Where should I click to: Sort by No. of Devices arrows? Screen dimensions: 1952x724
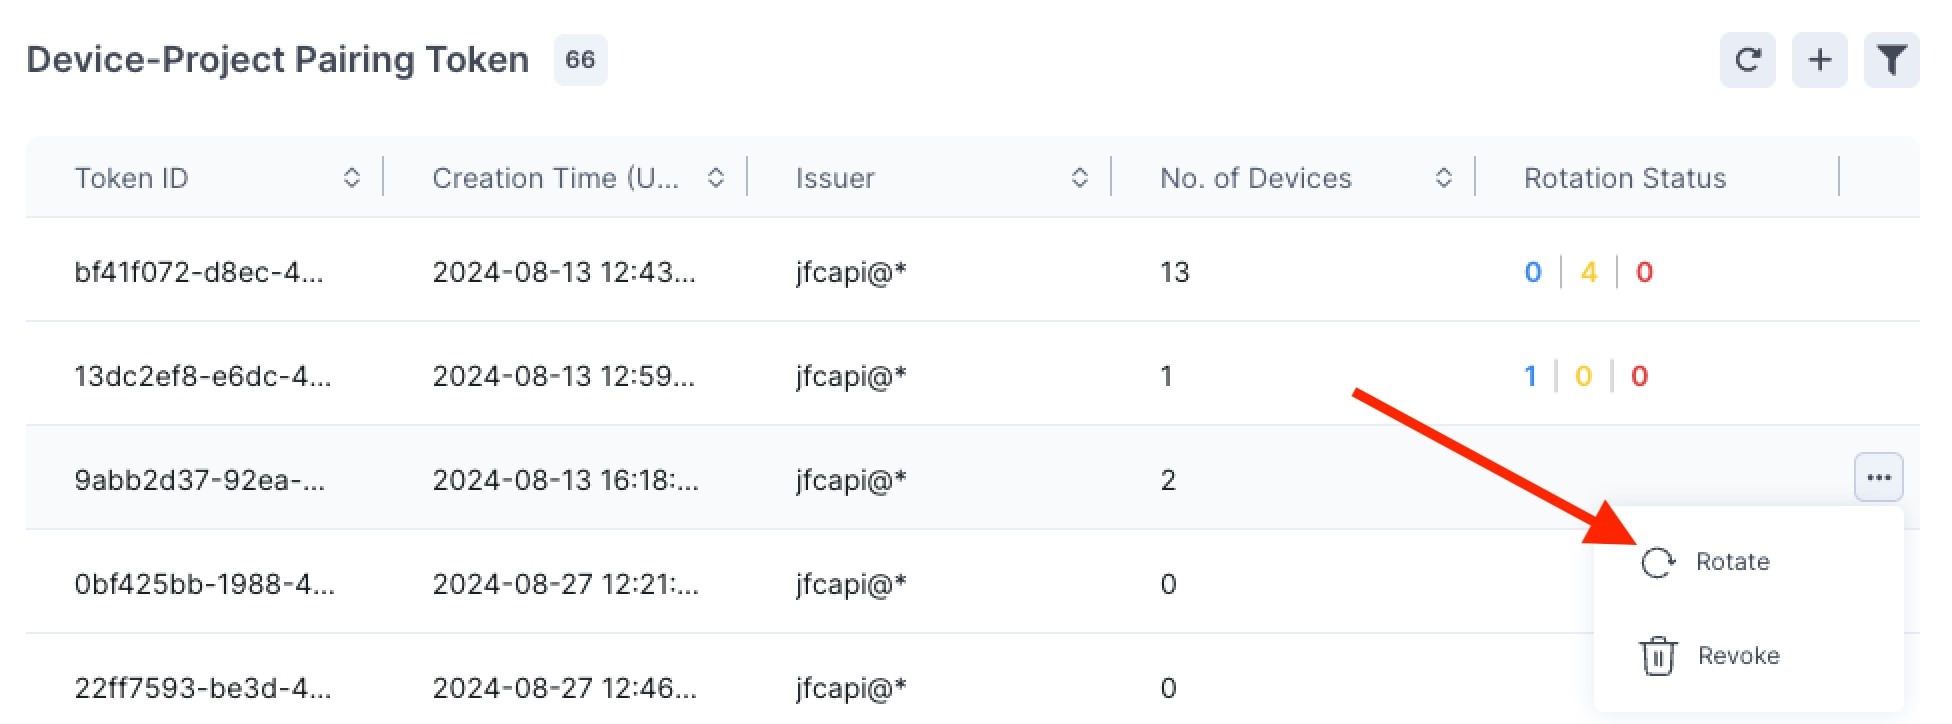[1443, 178]
